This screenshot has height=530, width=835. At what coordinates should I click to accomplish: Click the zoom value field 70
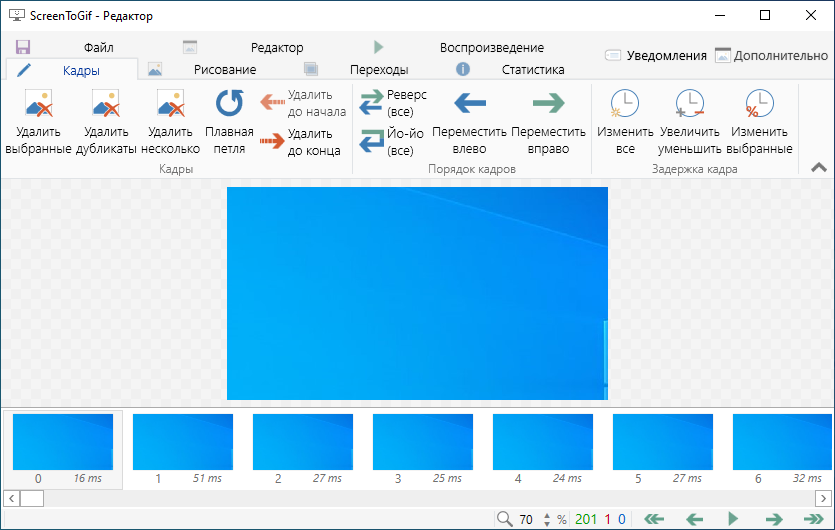point(526,519)
